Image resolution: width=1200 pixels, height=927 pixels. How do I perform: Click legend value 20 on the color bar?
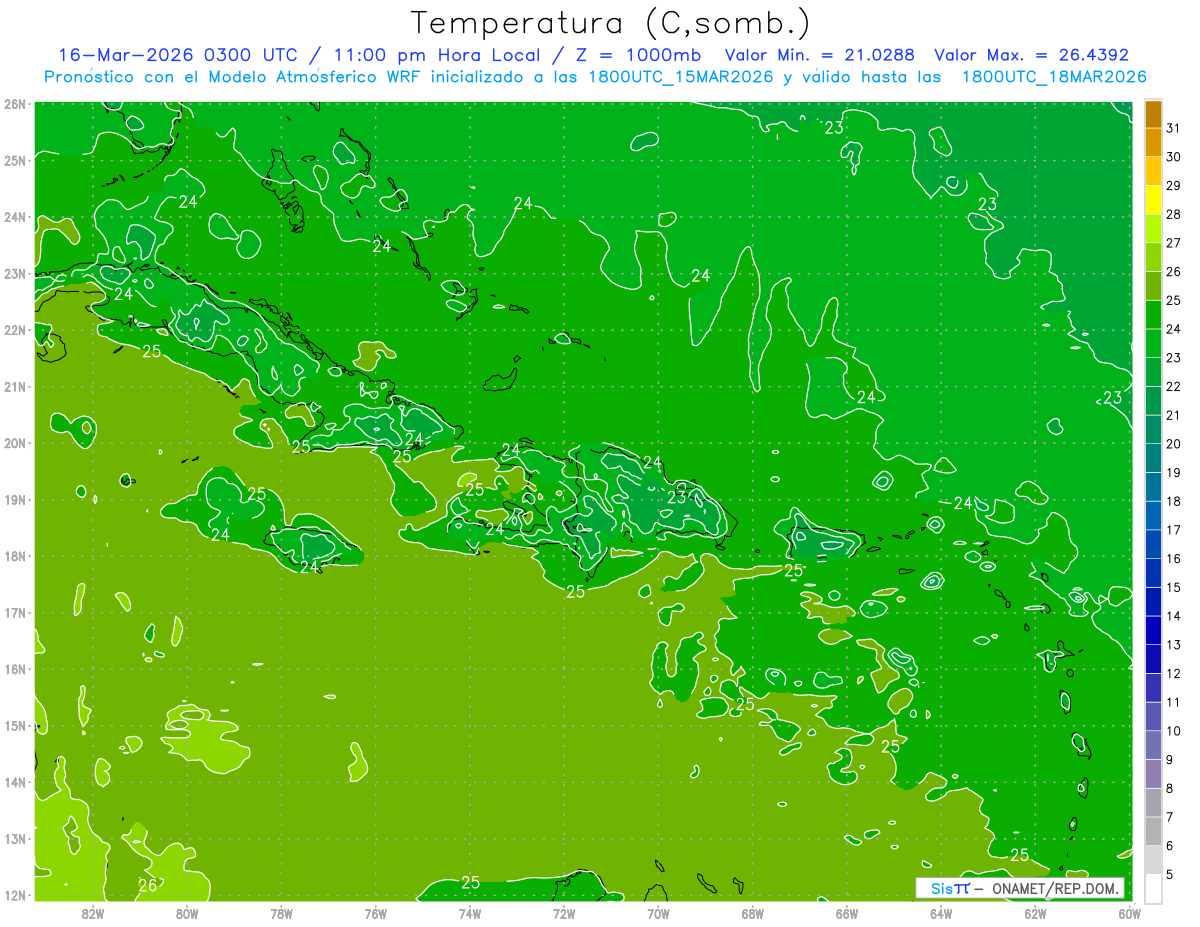coord(1173,444)
